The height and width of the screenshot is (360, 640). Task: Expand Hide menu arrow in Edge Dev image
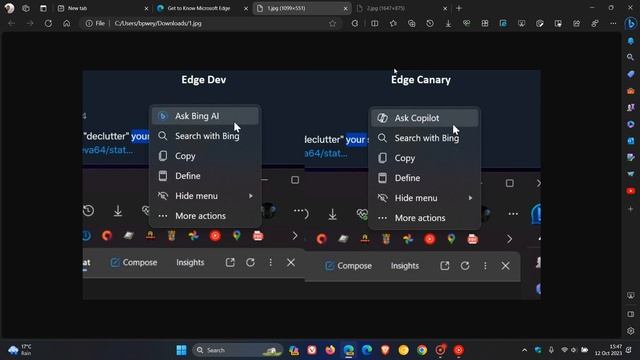(x=251, y=196)
